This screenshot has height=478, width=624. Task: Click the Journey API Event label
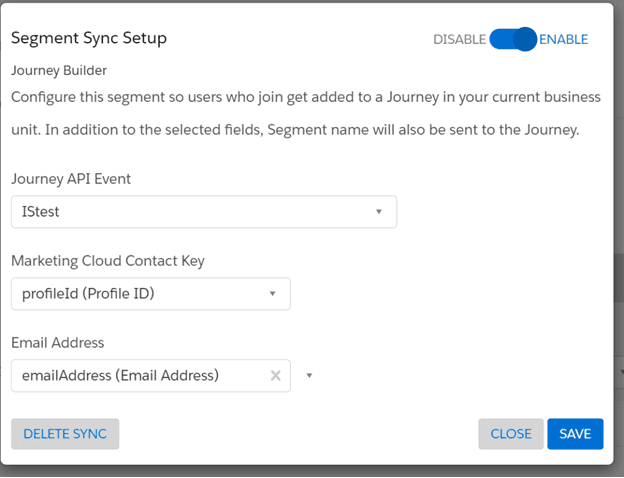point(71,179)
